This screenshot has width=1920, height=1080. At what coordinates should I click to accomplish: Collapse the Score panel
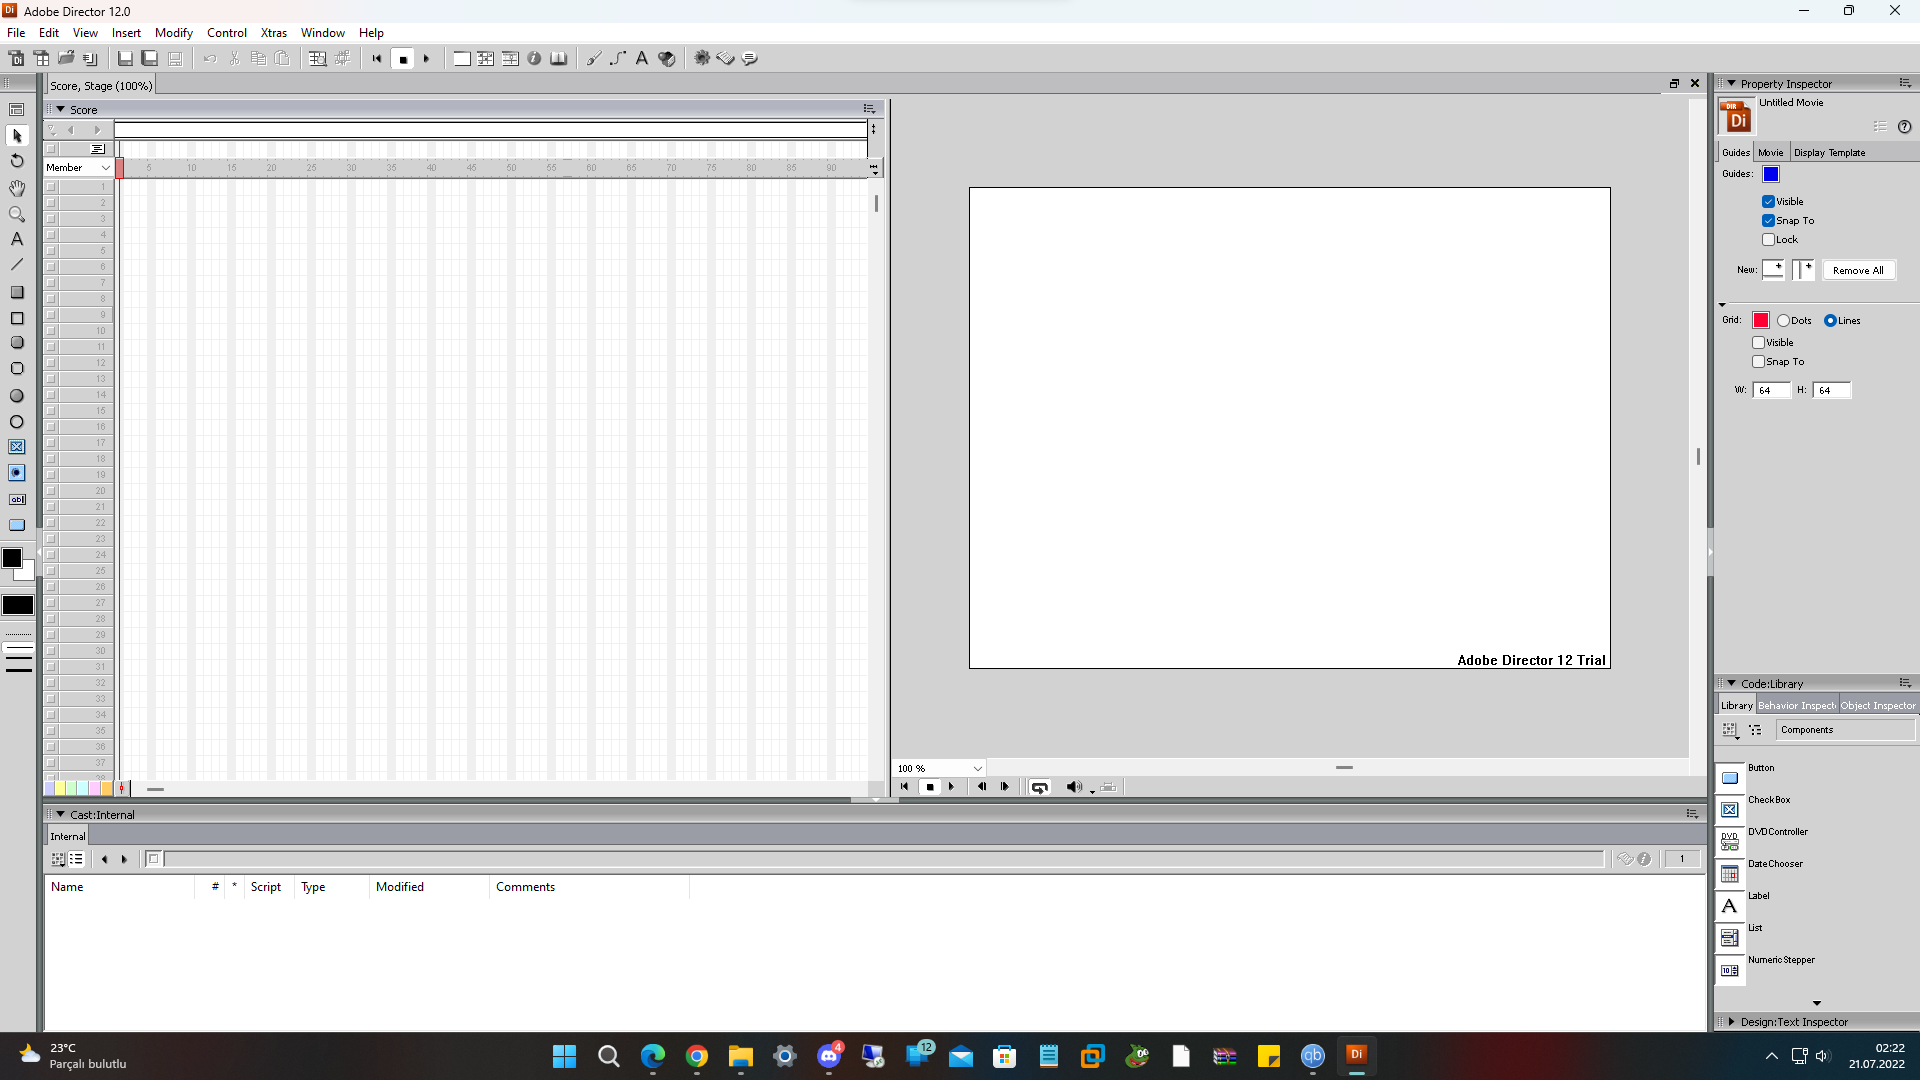point(62,109)
